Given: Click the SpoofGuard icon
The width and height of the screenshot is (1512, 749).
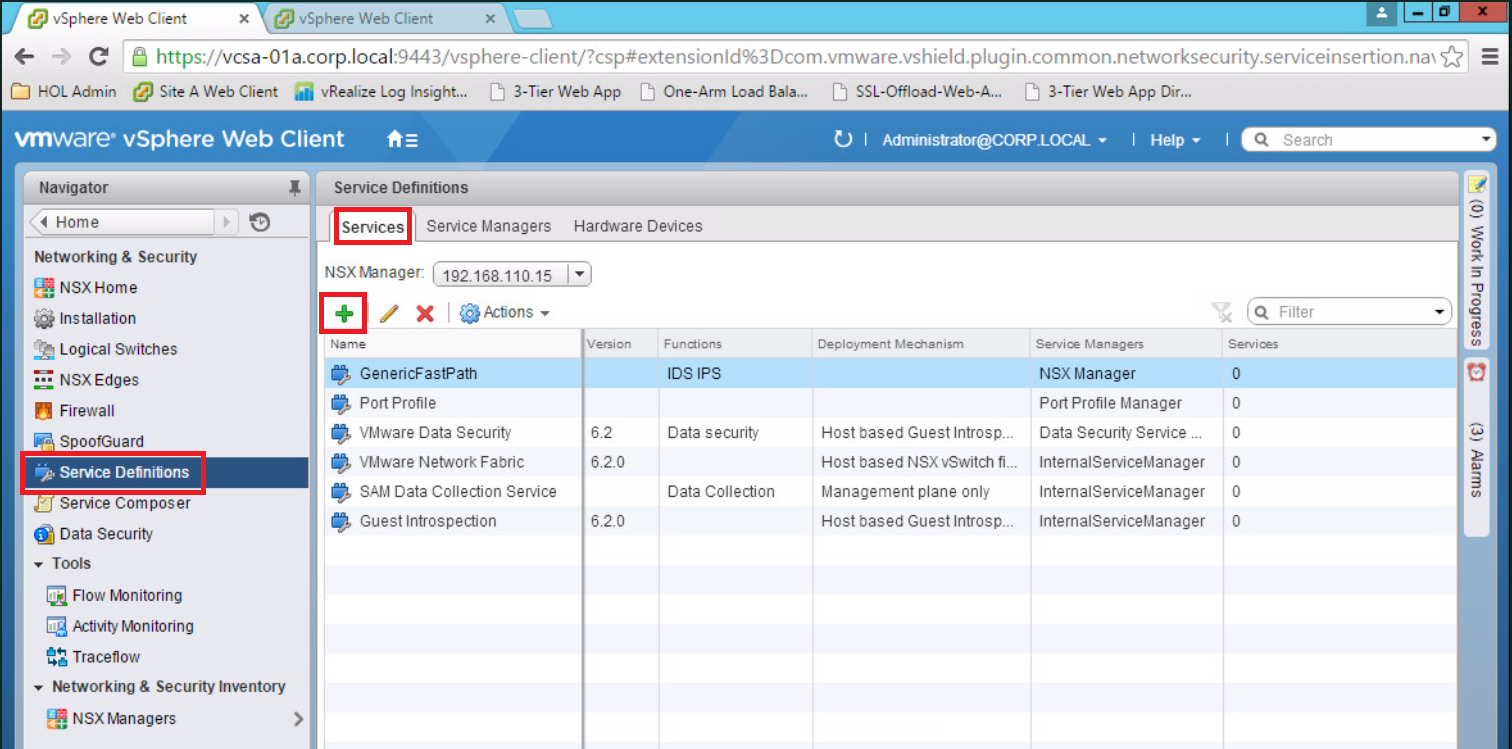Looking at the screenshot, I should (x=44, y=442).
